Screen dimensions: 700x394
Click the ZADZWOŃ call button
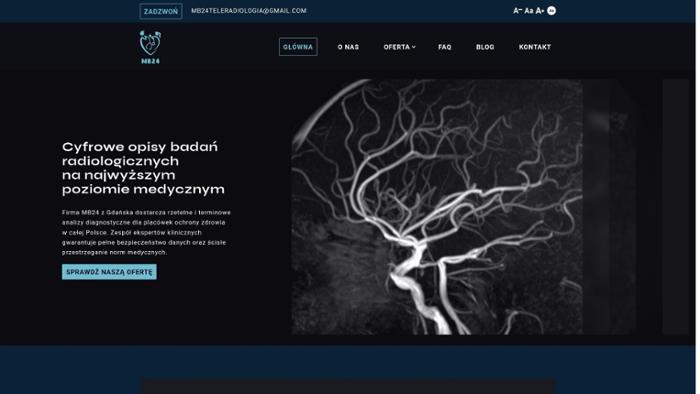(x=161, y=12)
